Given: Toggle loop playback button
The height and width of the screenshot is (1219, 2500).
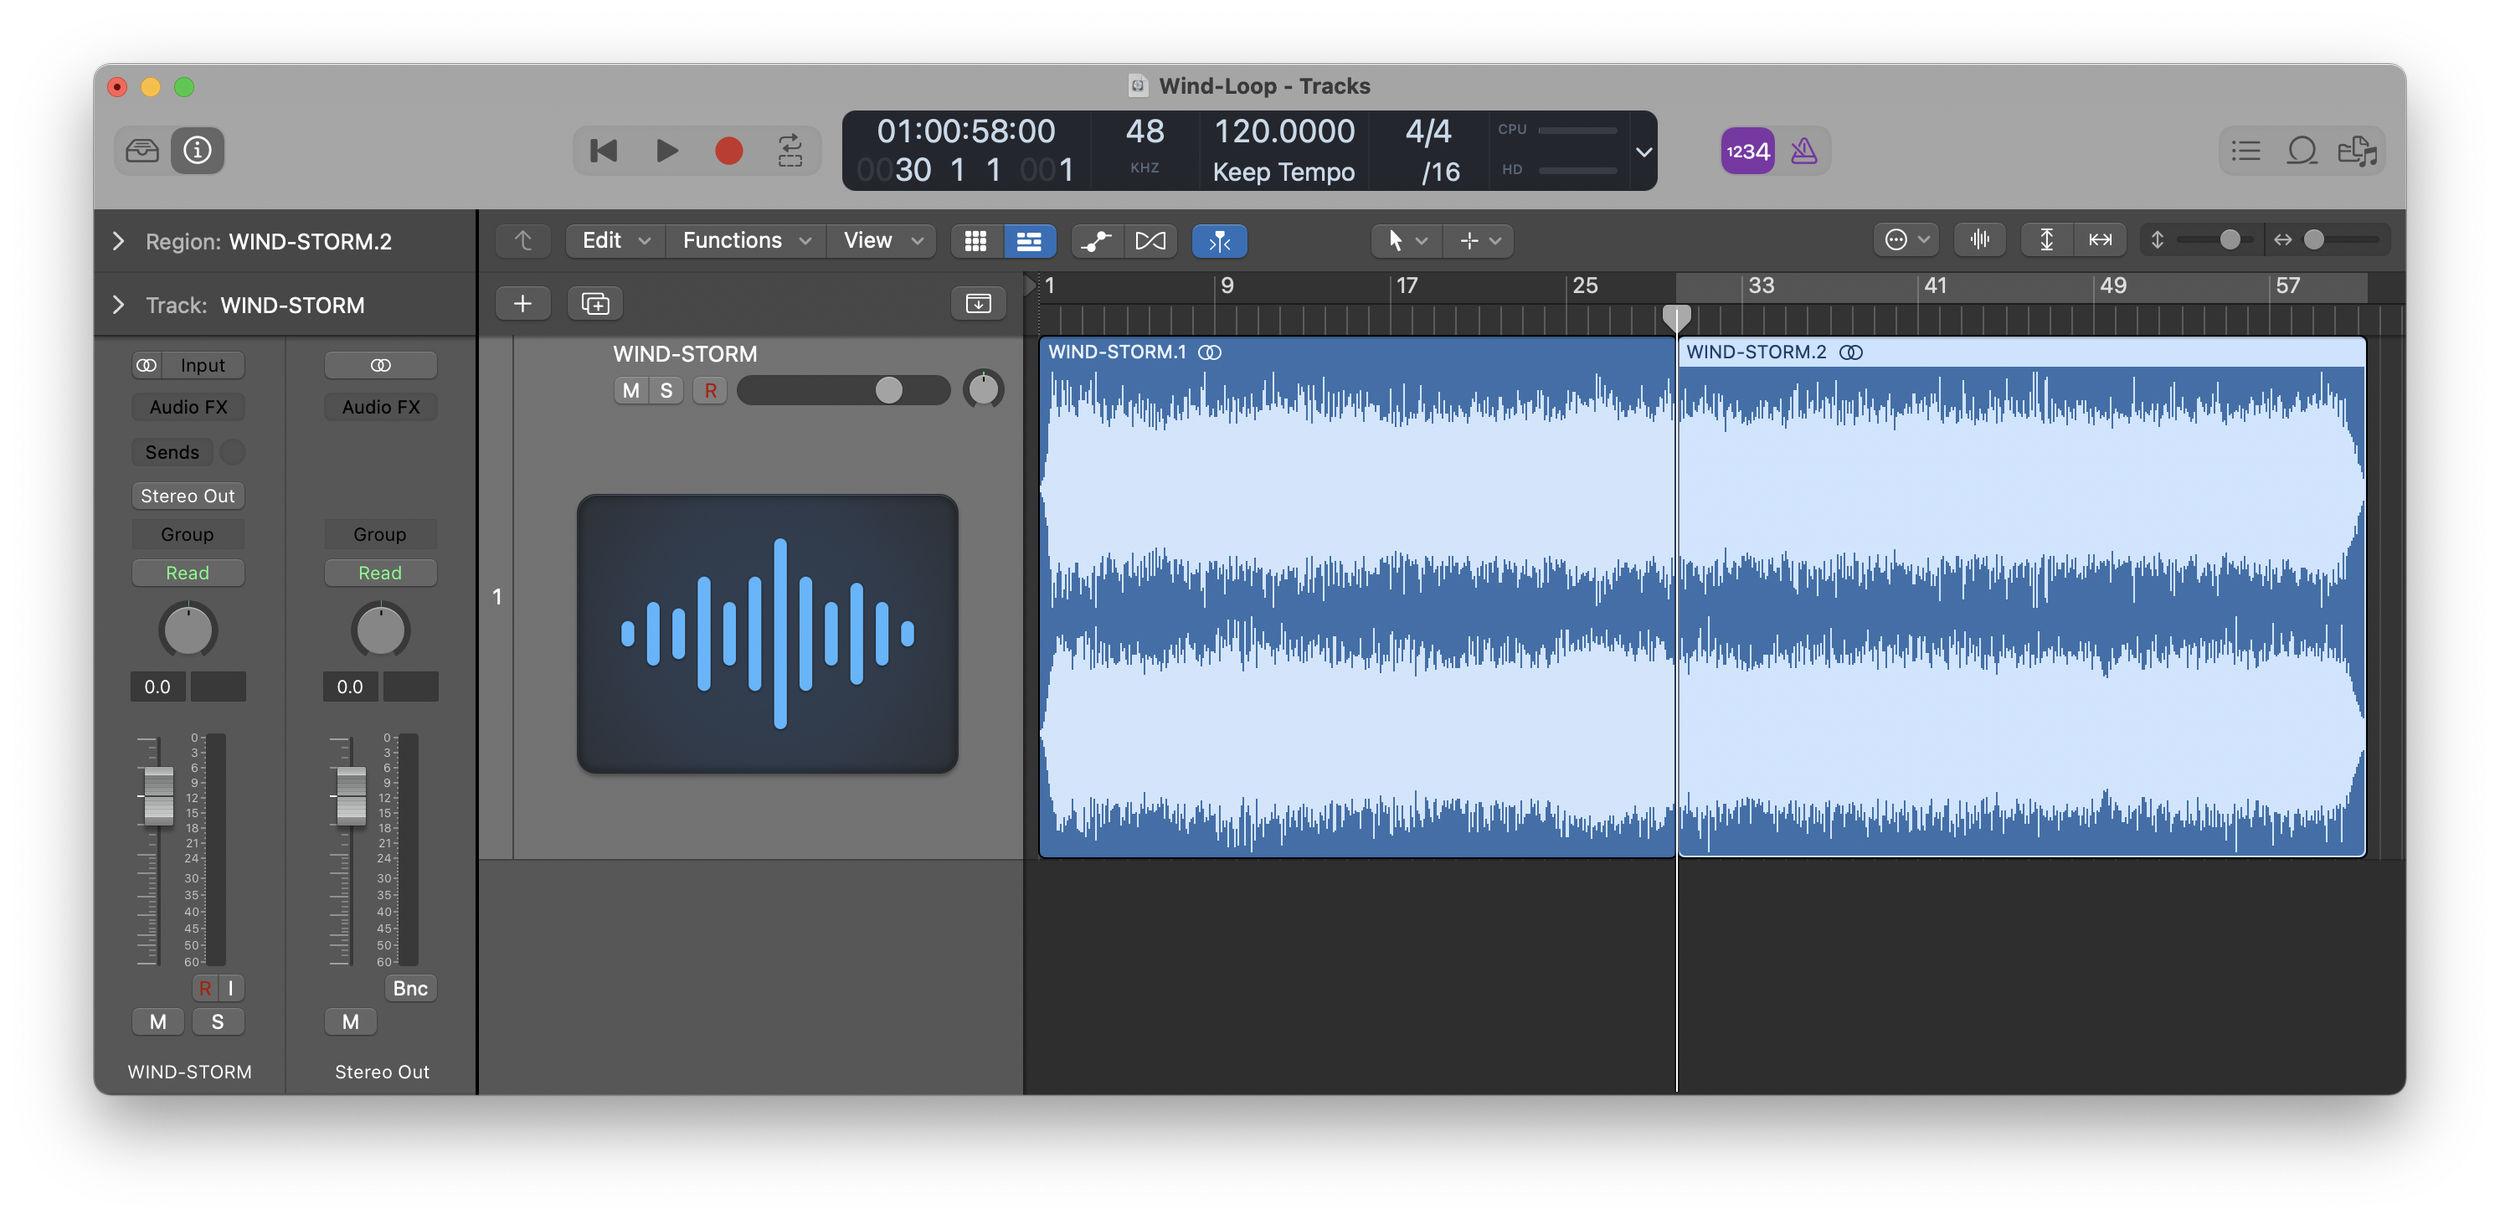Looking at the screenshot, I should (789, 150).
